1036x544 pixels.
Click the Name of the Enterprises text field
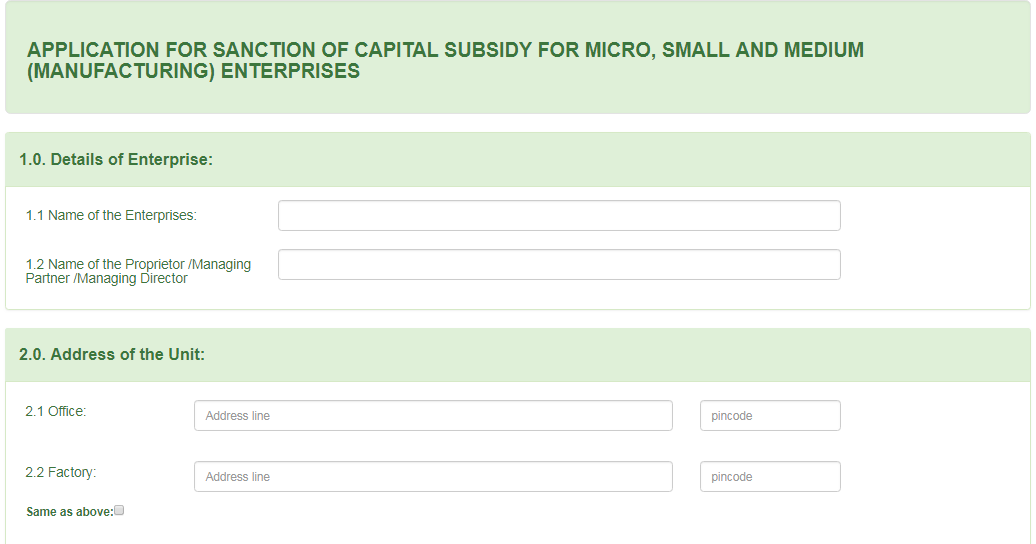tap(559, 216)
